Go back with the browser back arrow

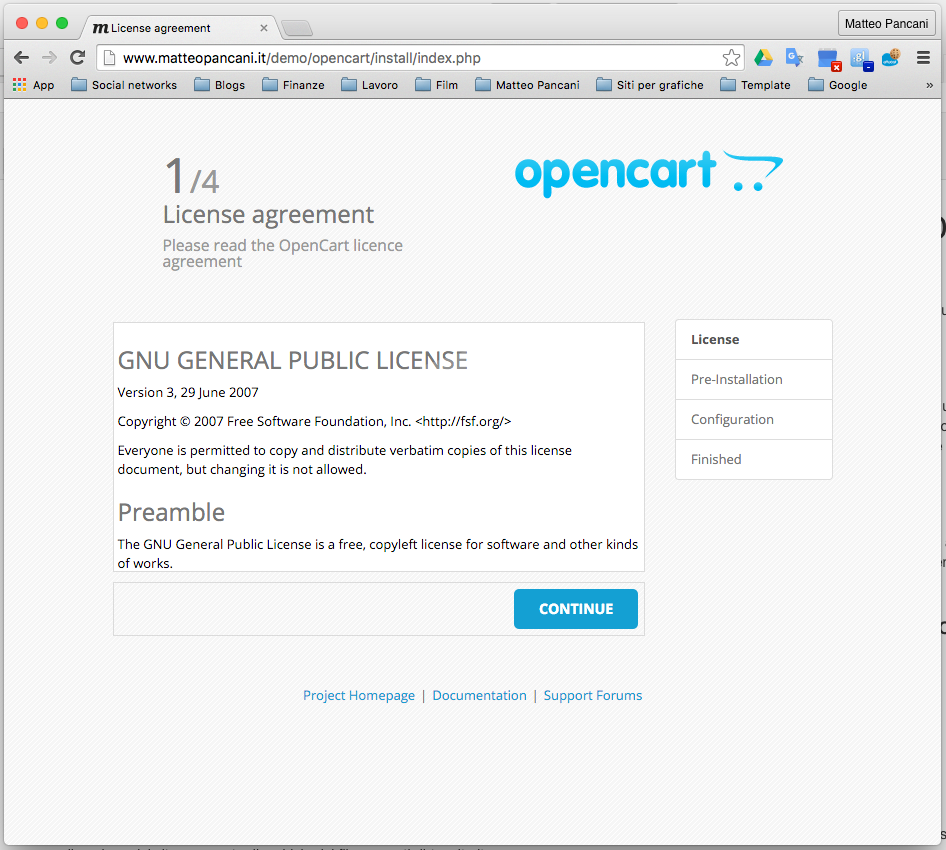click(21, 58)
